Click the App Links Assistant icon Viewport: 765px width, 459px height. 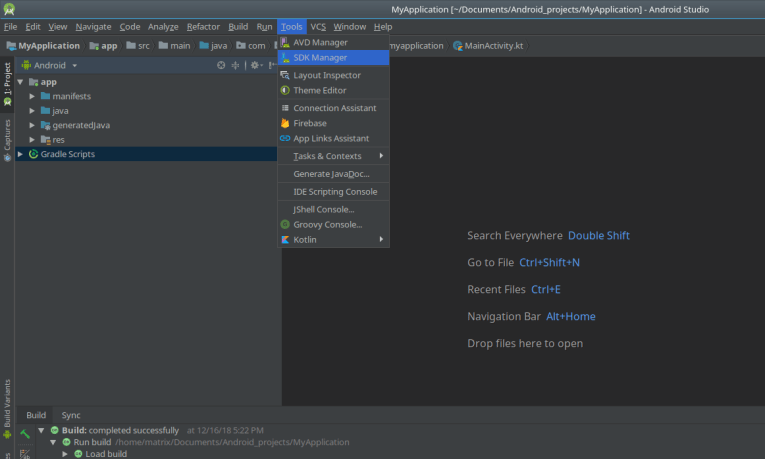285,139
